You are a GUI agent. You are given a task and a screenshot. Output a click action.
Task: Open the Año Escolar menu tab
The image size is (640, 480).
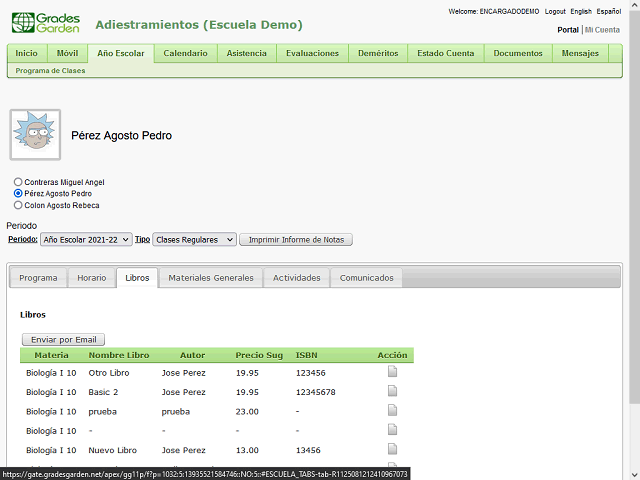click(121, 53)
